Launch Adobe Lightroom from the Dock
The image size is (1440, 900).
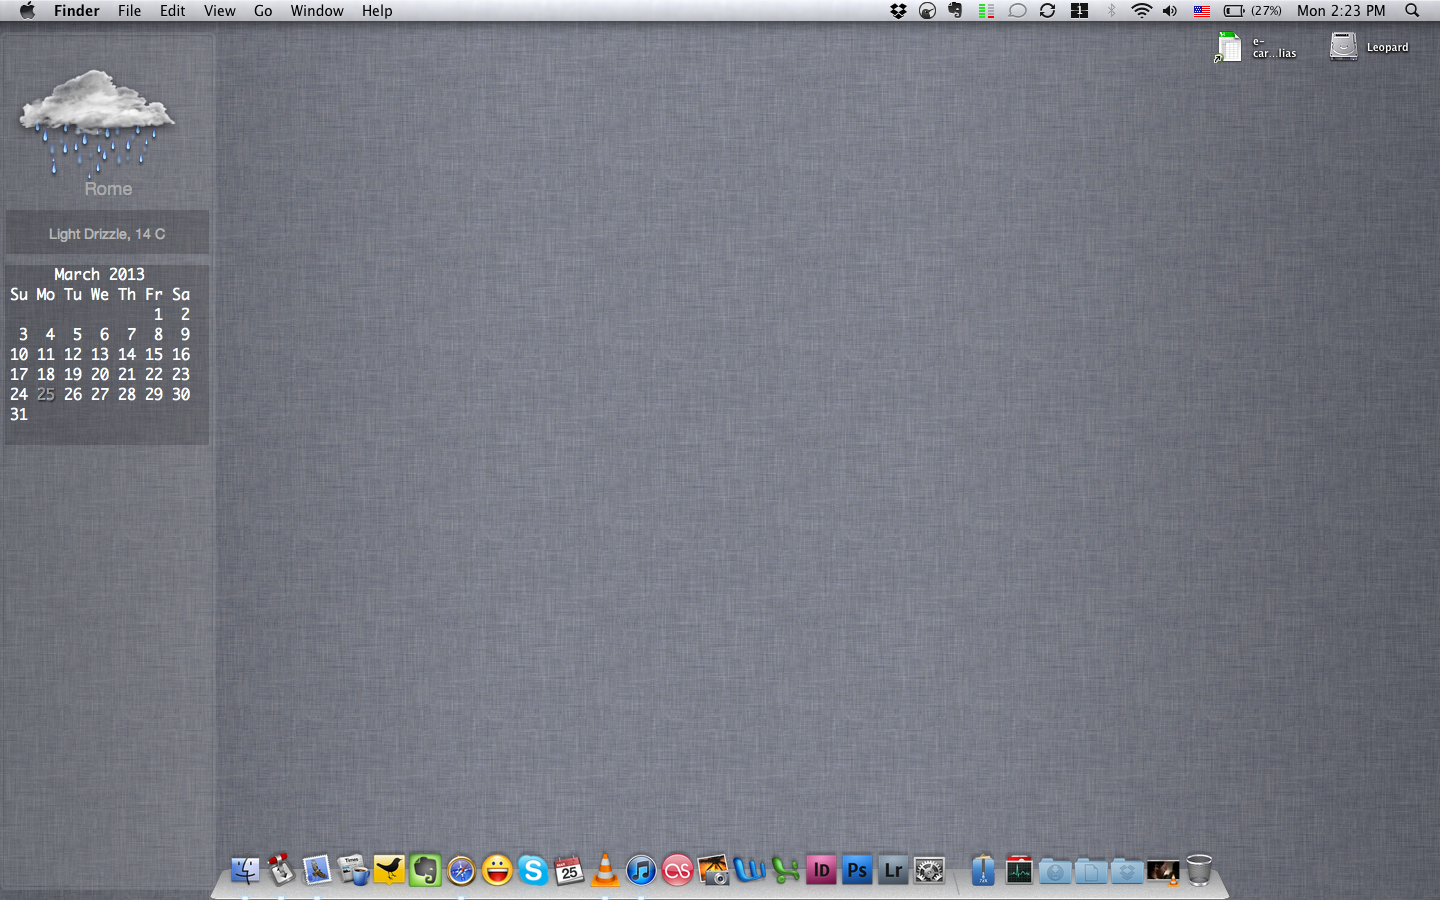(893, 870)
